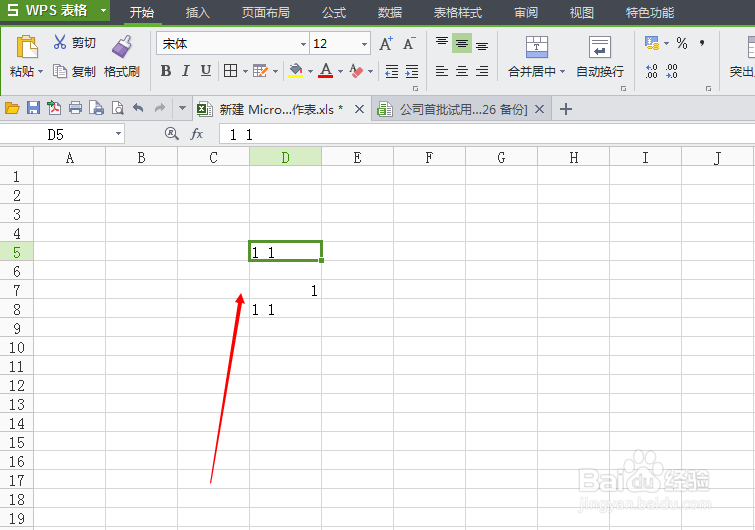The image size is (755, 530).
Task: Click the fx insert function icon
Action: (x=196, y=134)
